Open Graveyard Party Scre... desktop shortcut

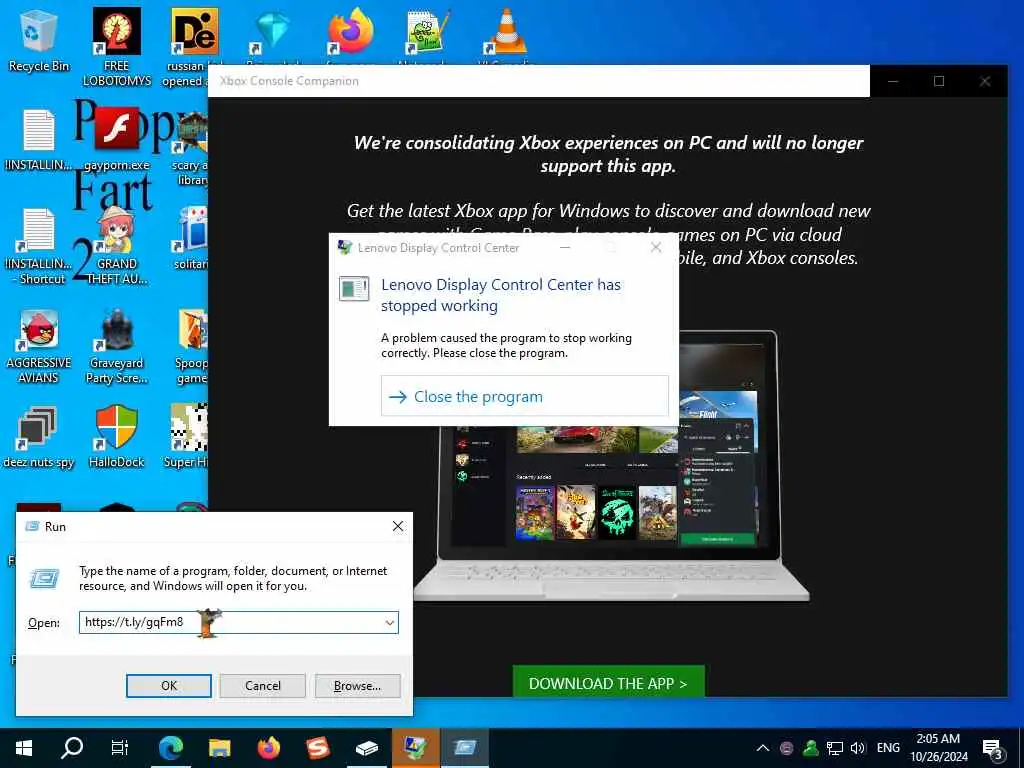(116, 345)
